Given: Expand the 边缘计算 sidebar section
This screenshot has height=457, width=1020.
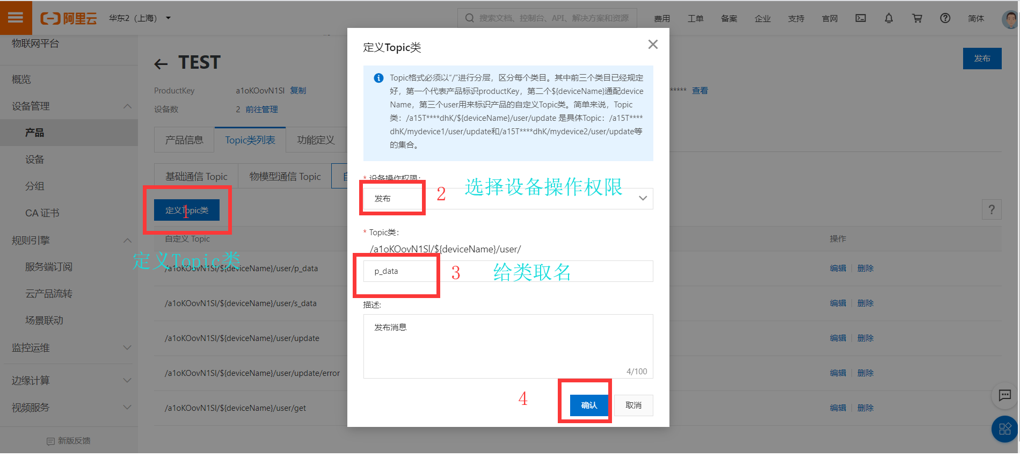Looking at the screenshot, I should pos(128,380).
